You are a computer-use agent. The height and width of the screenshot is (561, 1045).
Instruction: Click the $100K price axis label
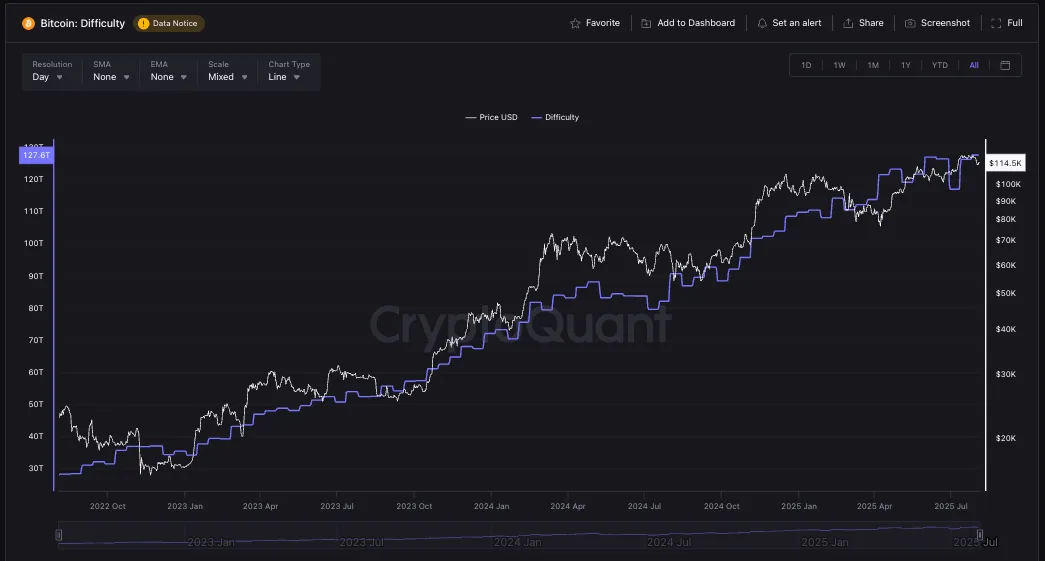click(x=1008, y=184)
